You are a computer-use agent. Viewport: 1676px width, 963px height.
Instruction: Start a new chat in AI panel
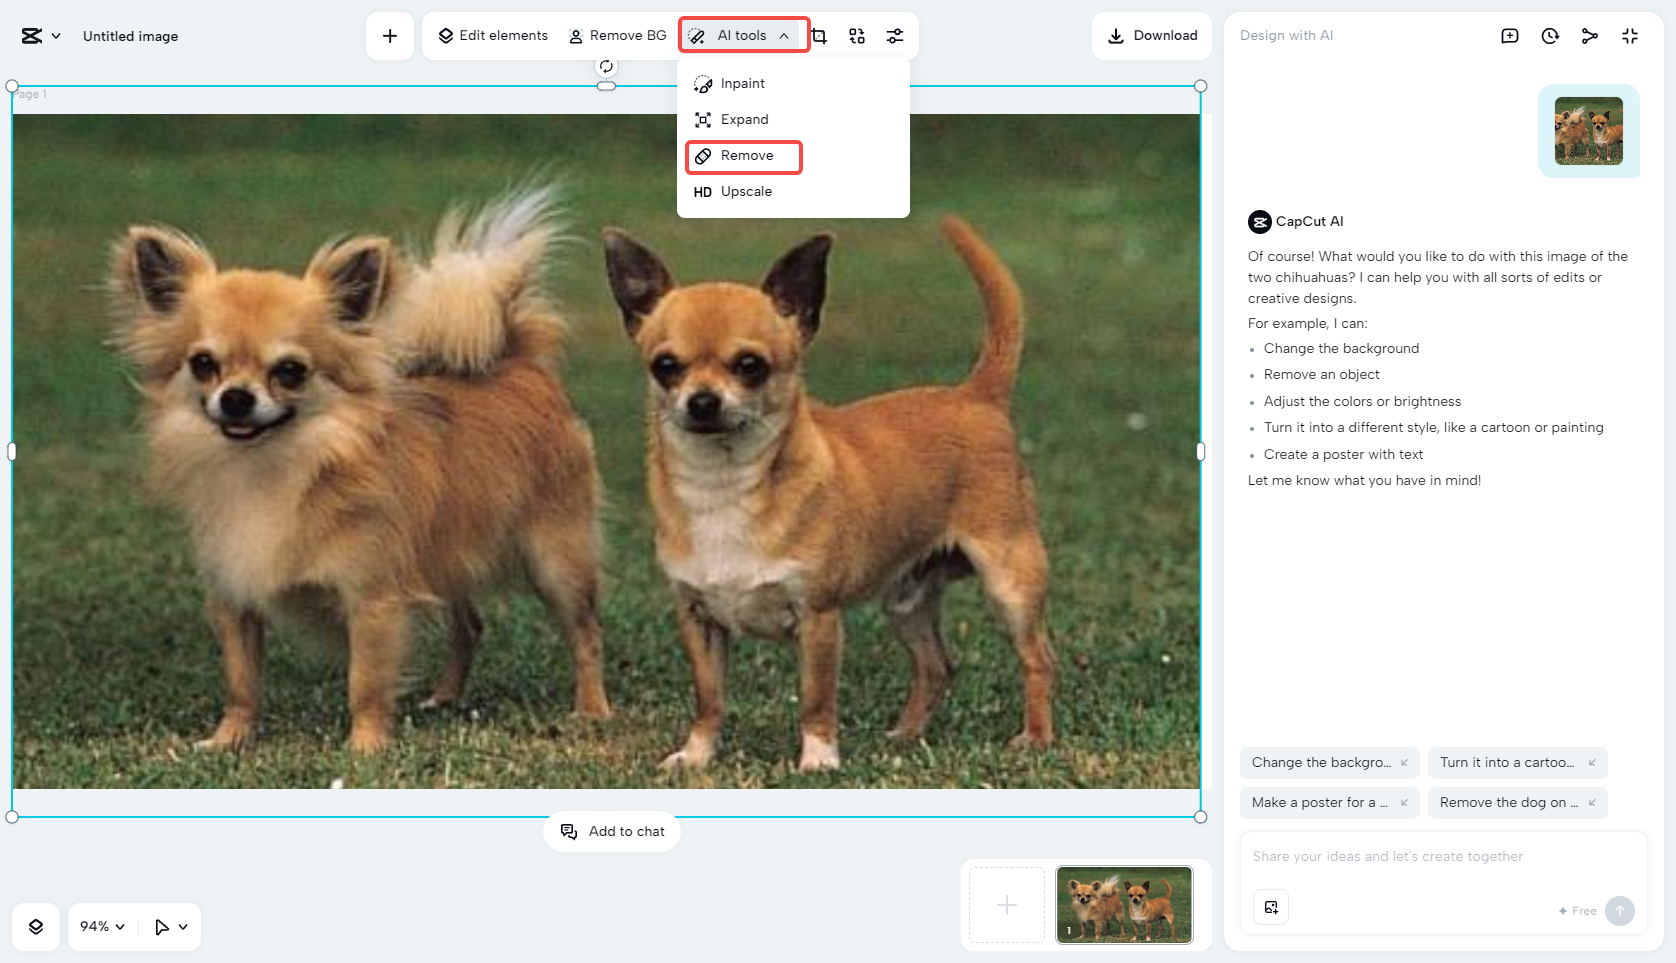click(x=1510, y=36)
